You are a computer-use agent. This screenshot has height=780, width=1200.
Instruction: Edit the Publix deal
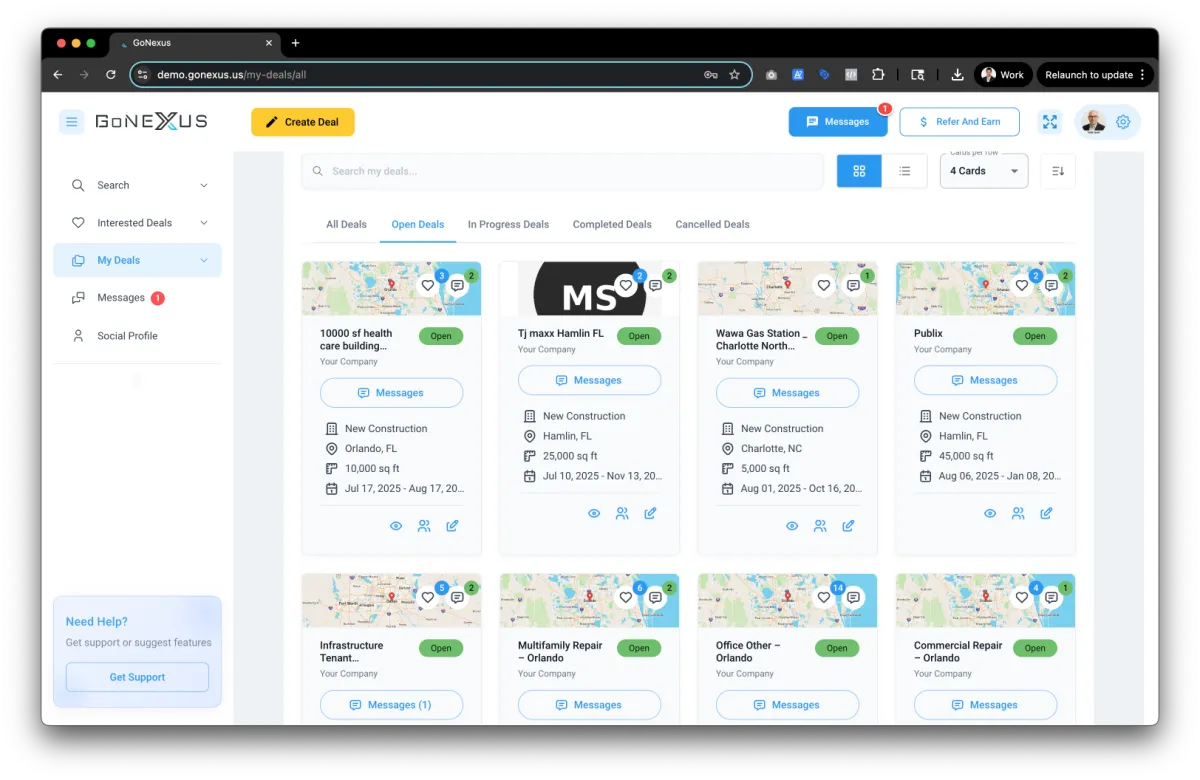tap(1046, 513)
